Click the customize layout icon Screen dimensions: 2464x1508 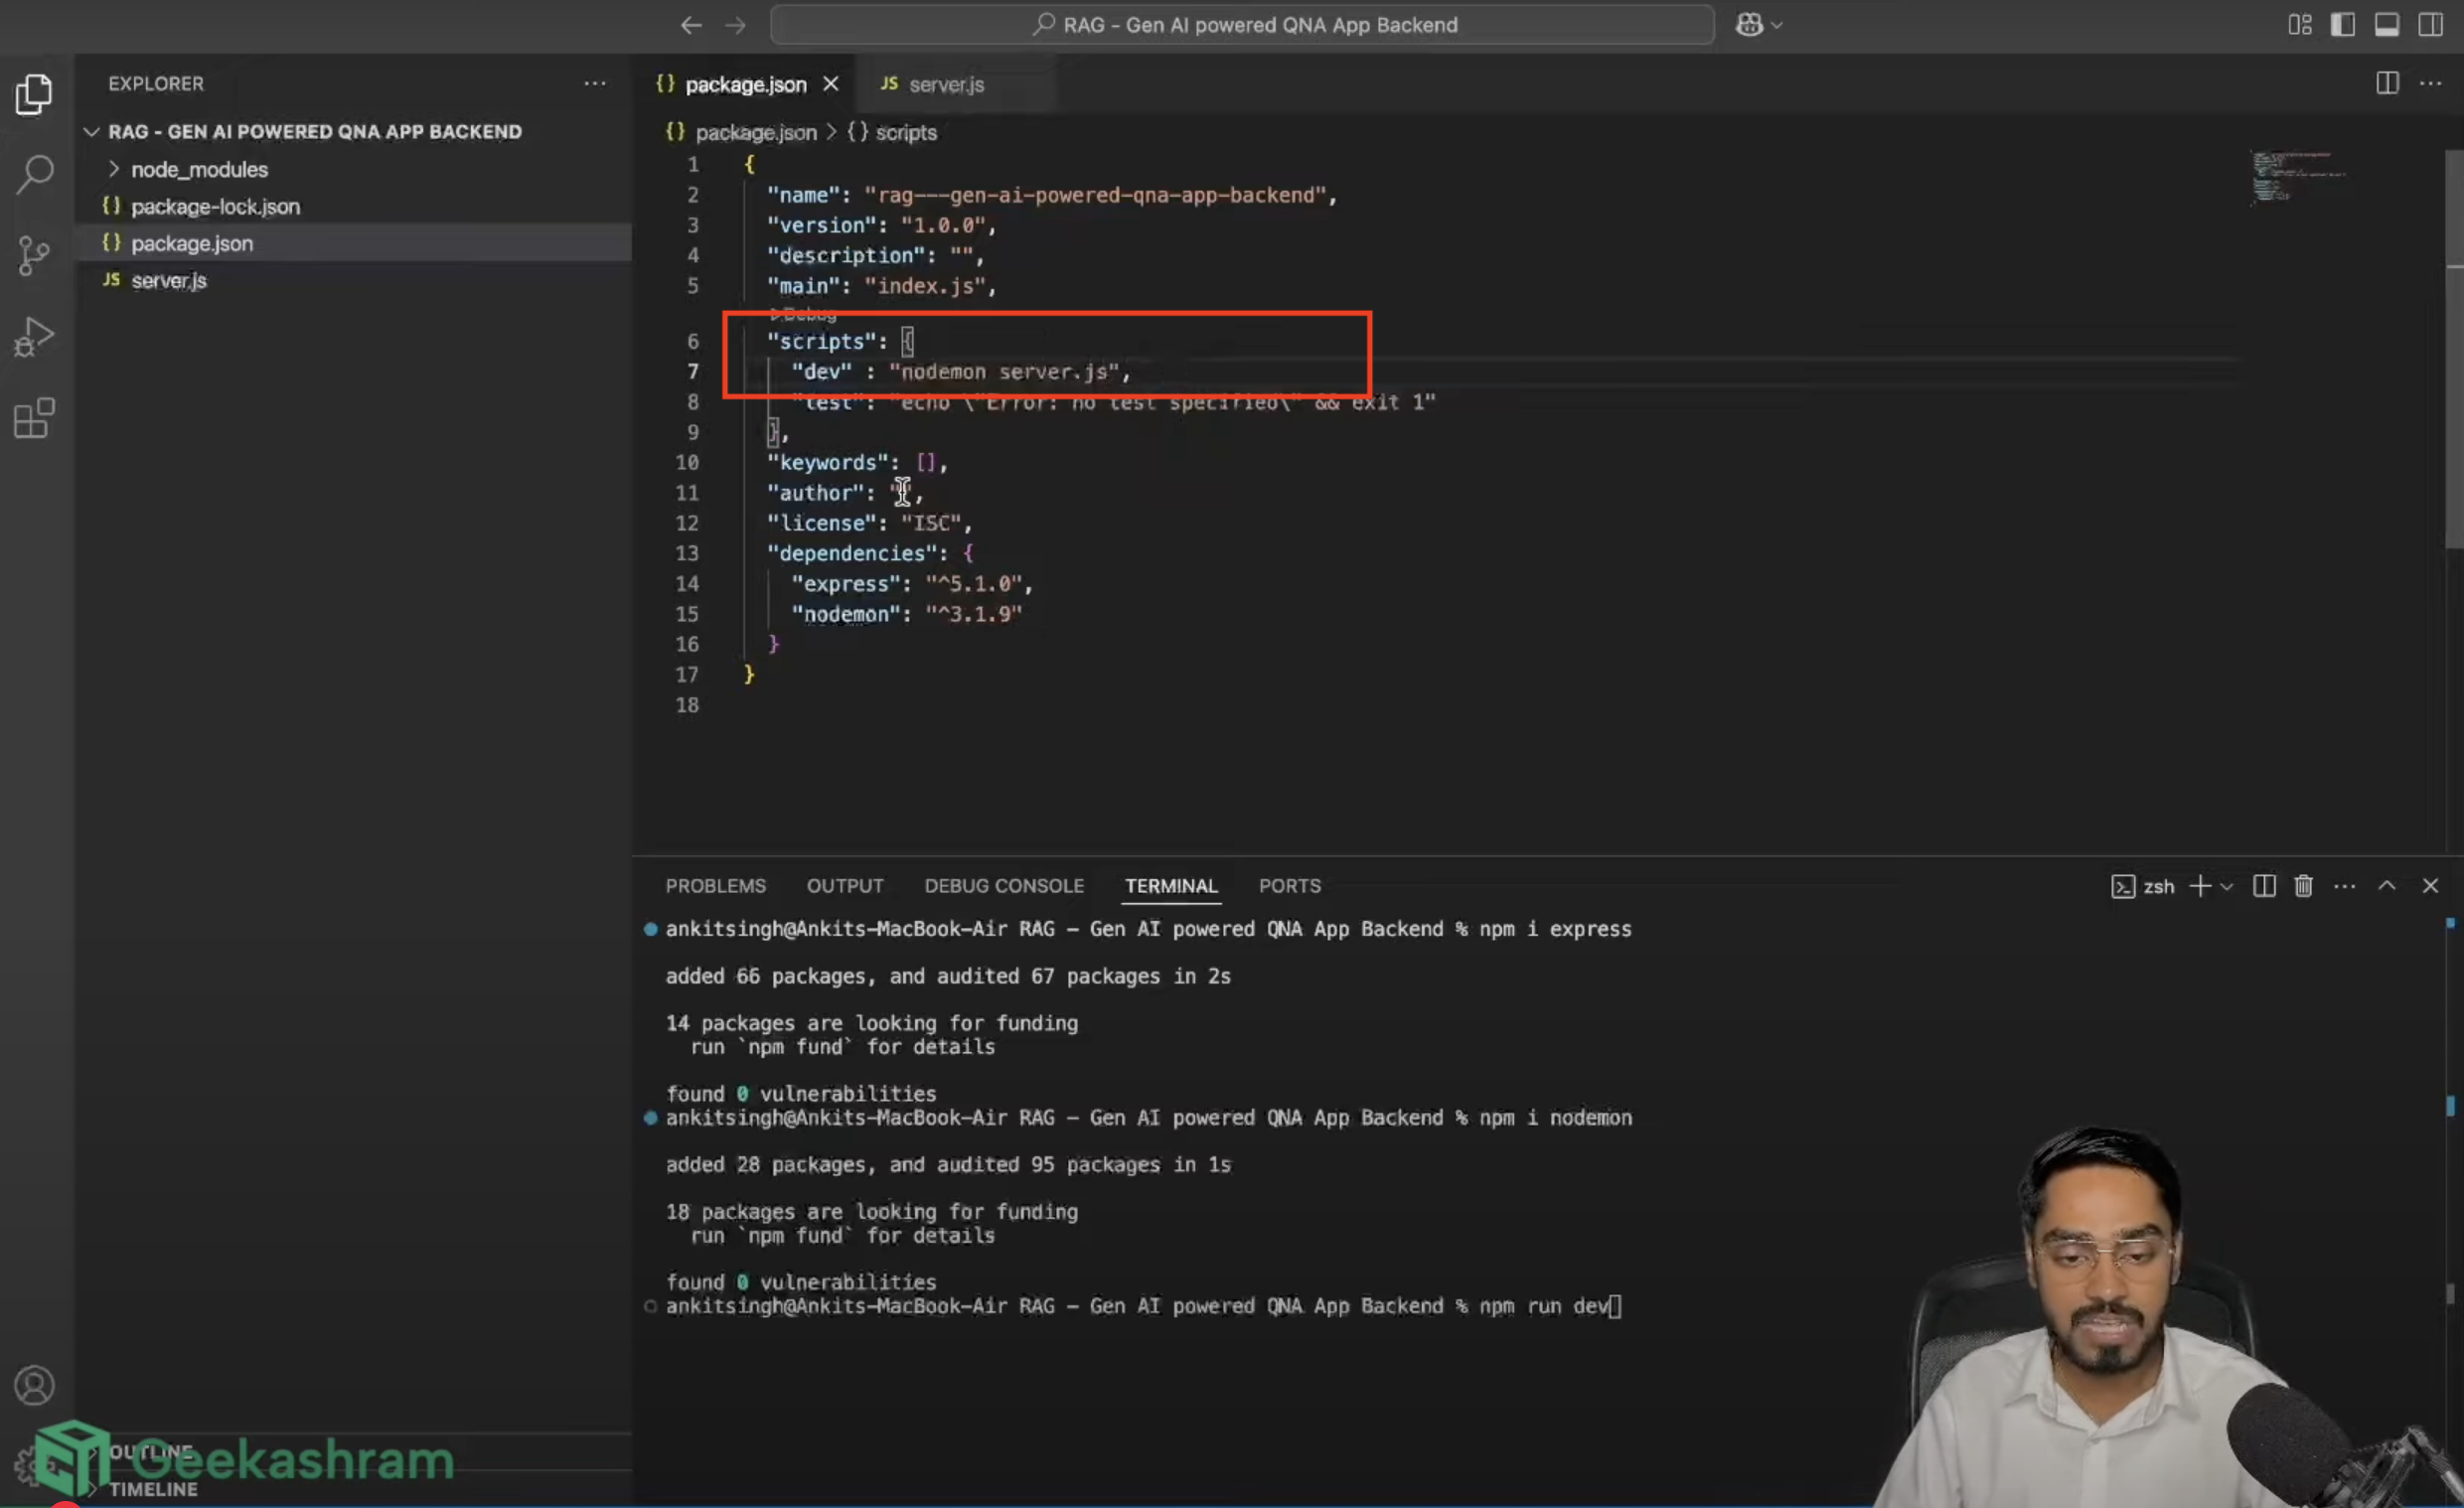2300,25
